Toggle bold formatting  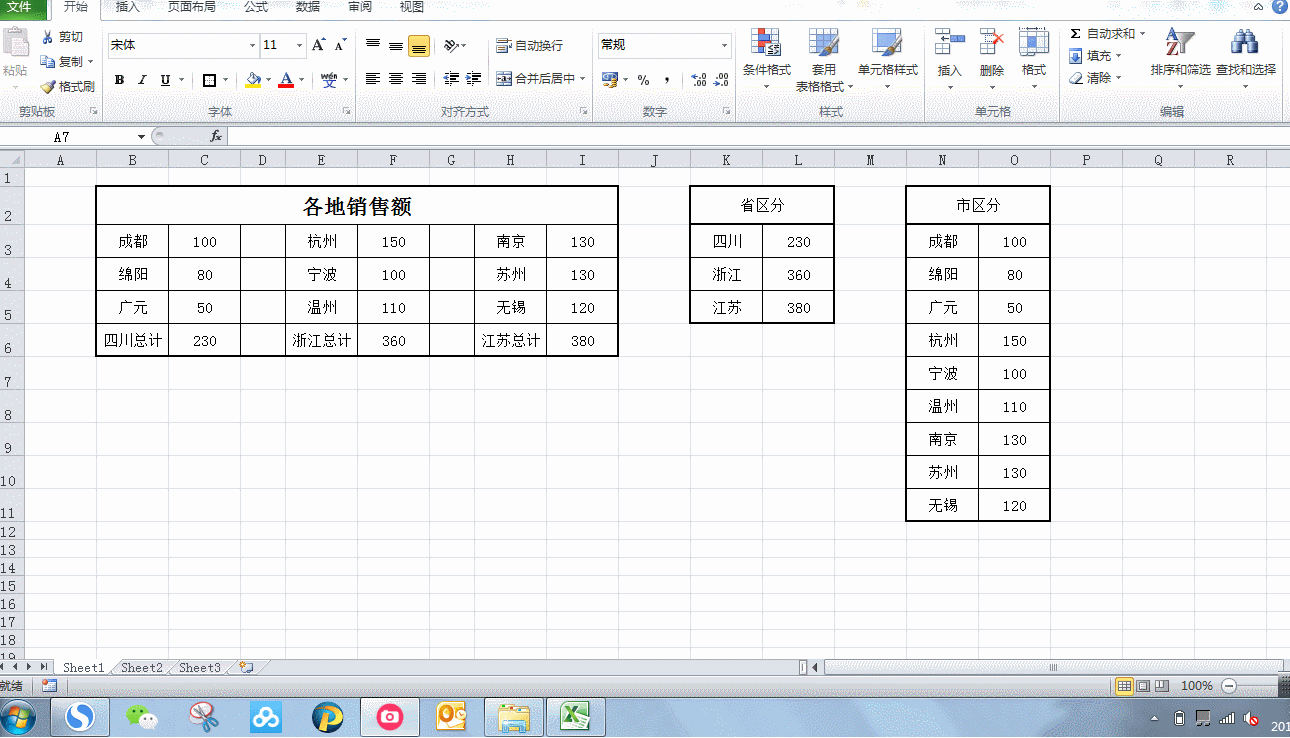(119, 79)
